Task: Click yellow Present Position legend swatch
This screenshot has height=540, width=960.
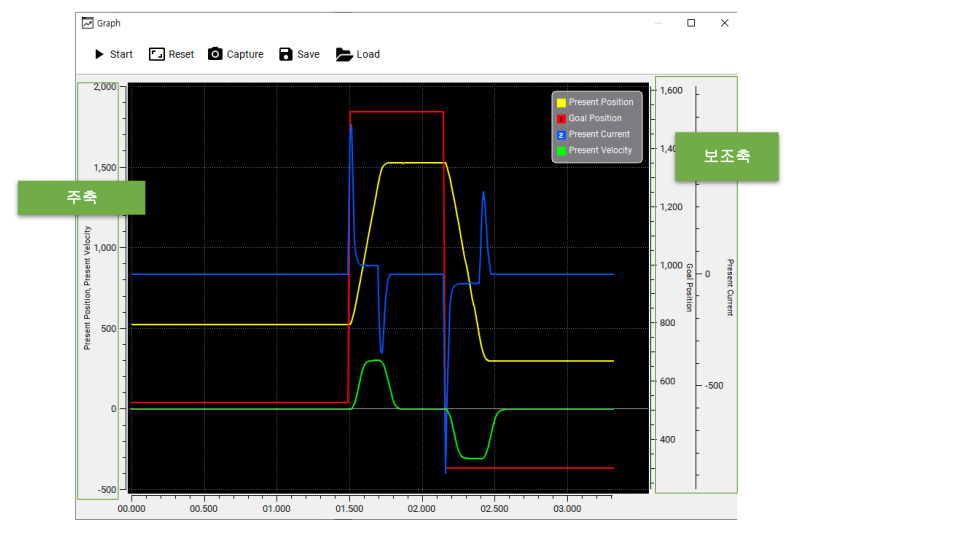Action: click(x=561, y=103)
